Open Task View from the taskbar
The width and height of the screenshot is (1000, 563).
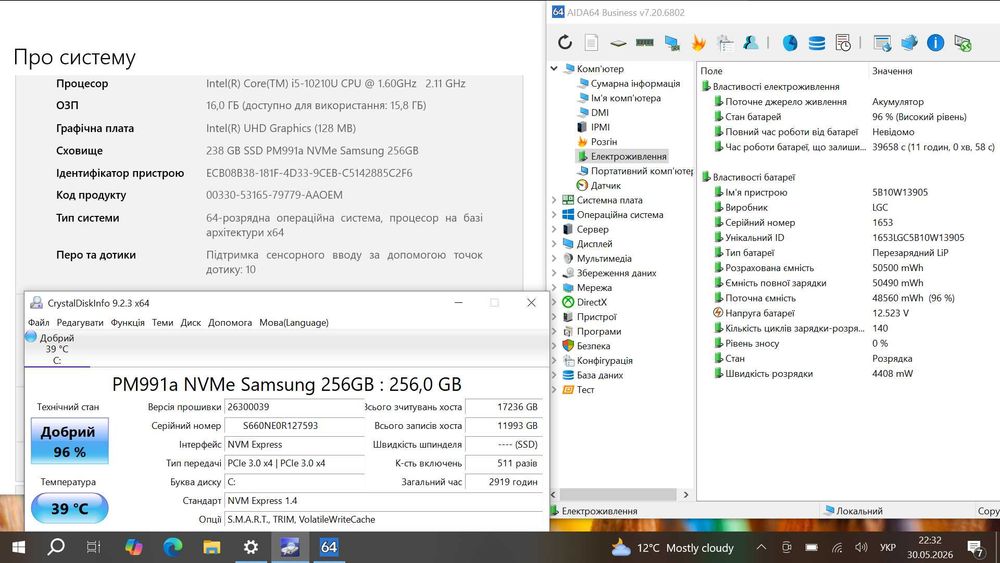pyautogui.click(x=94, y=547)
